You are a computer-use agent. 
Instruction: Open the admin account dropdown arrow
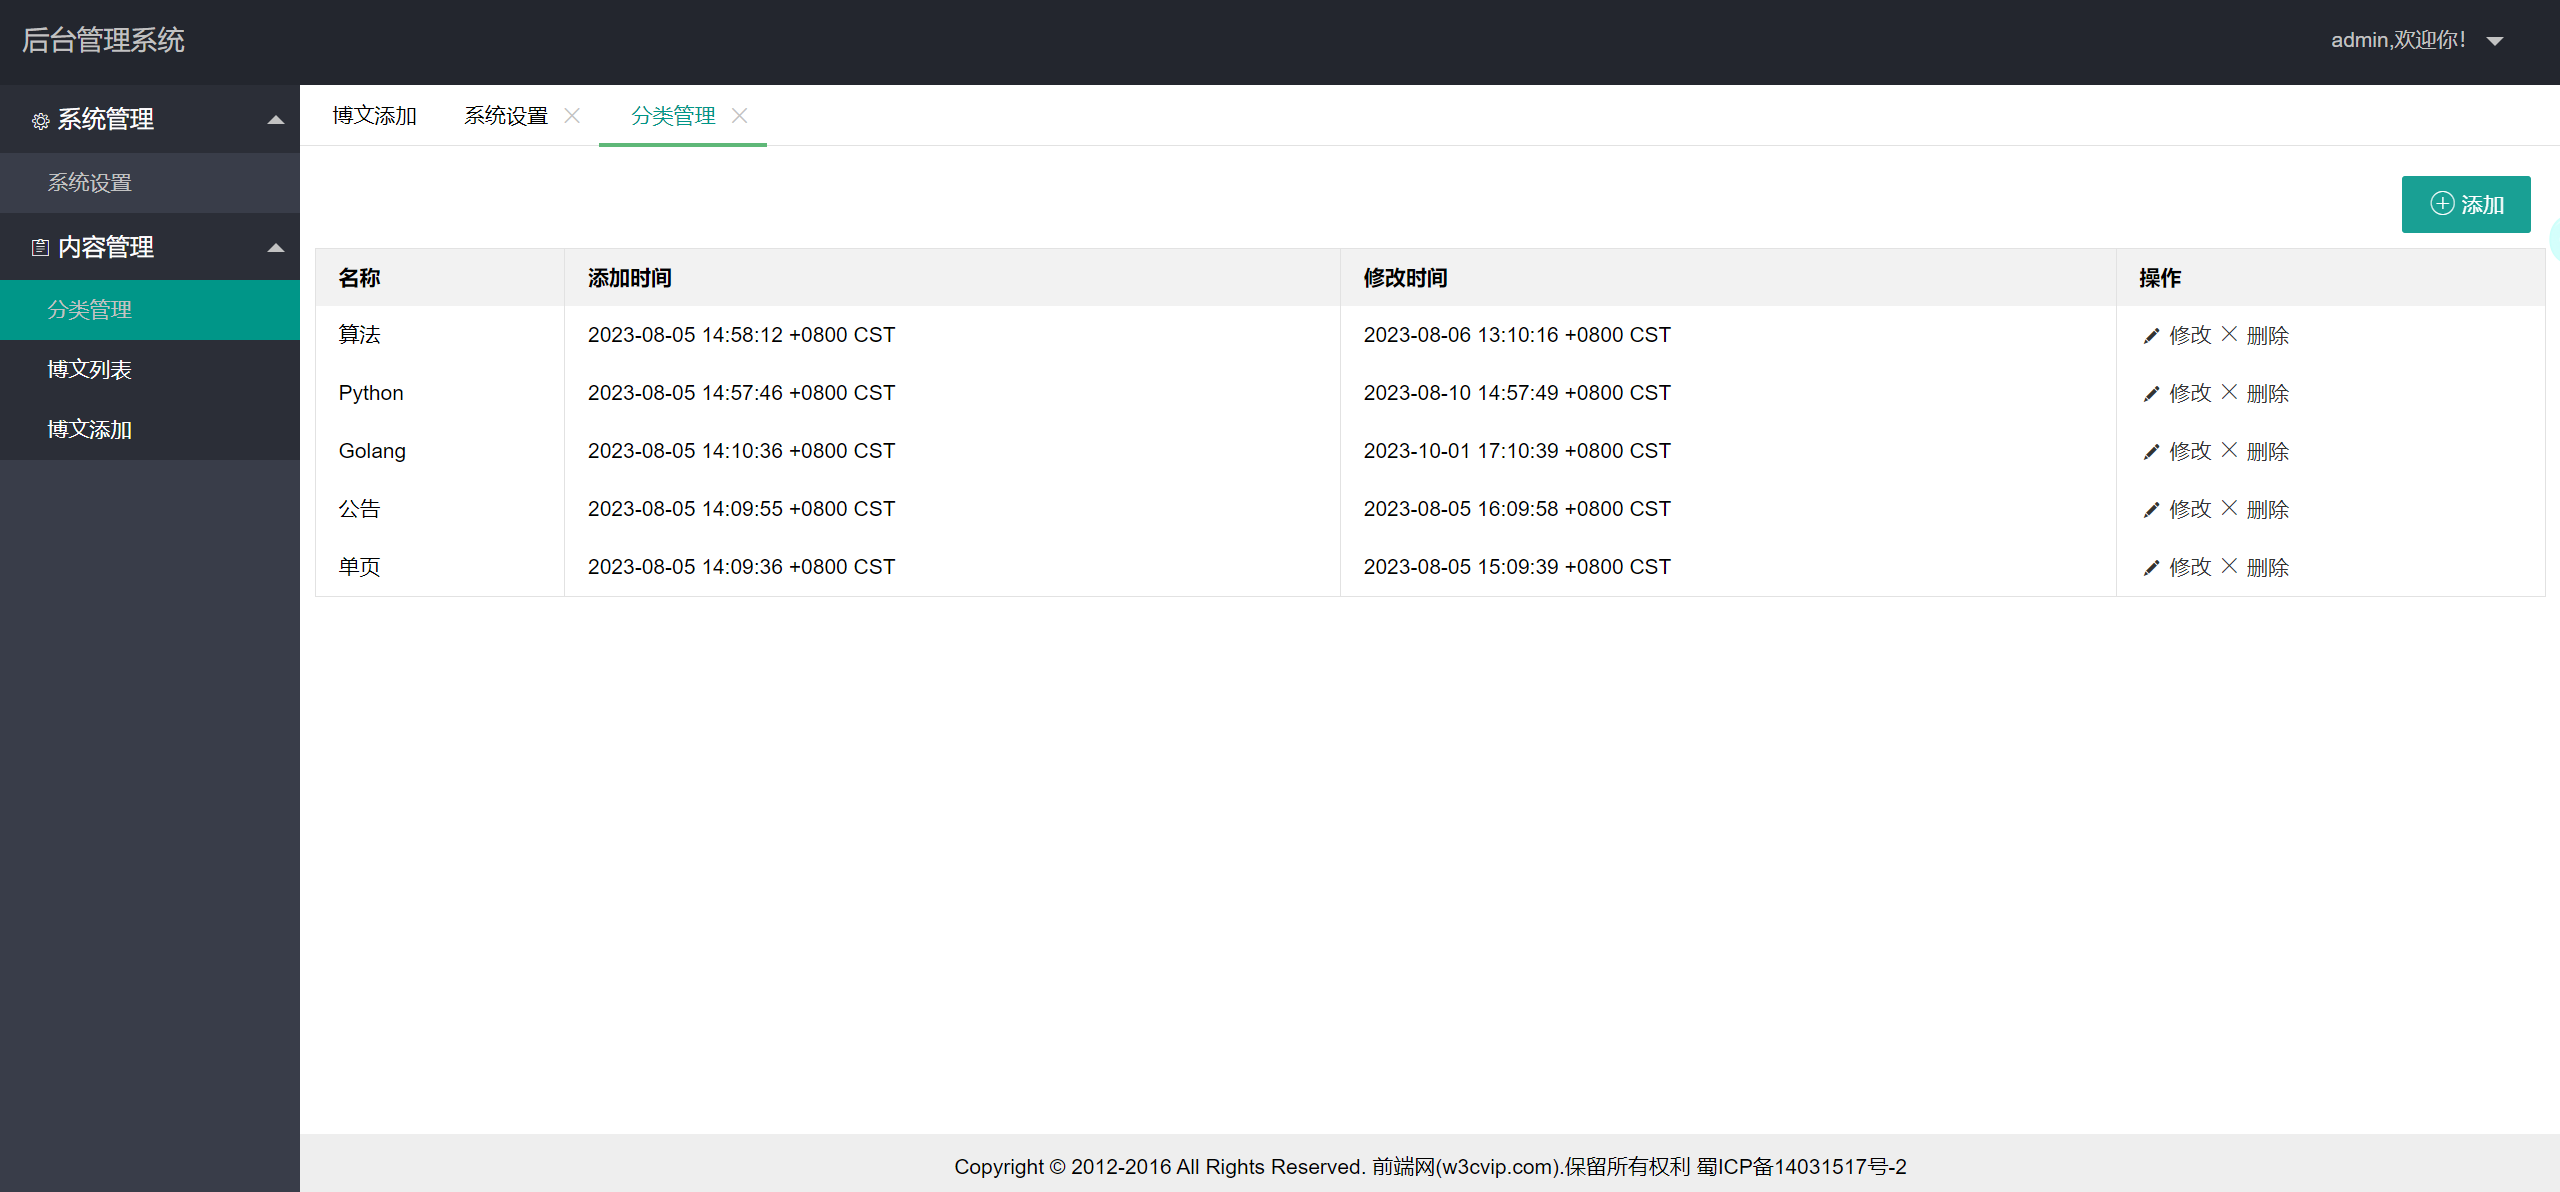pos(2496,41)
